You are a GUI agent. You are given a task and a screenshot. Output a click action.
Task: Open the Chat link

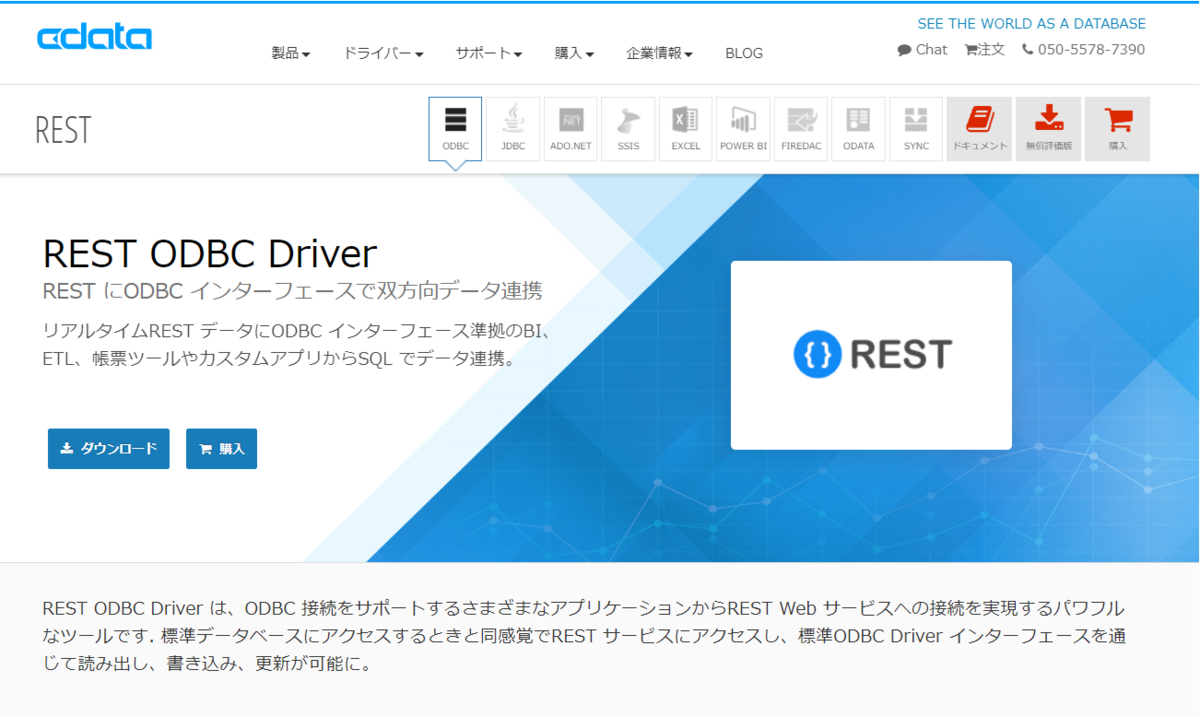(922, 49)
